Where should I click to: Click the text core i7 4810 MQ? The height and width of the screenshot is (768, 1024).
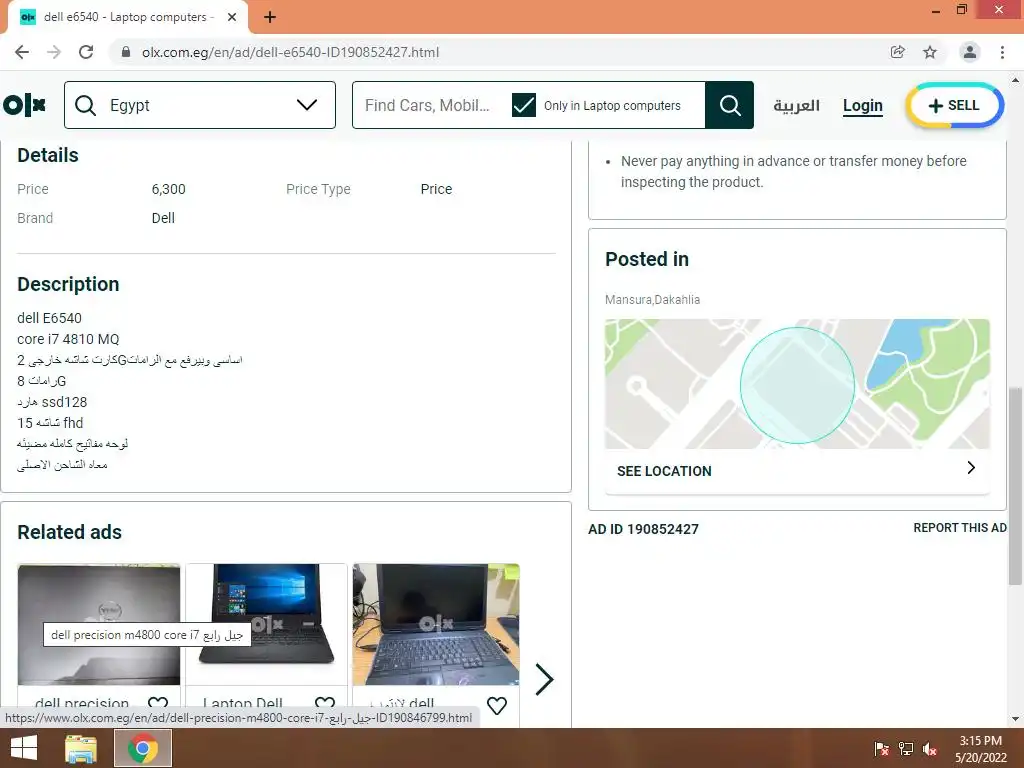pyautogui.click(x=68, y=339)
